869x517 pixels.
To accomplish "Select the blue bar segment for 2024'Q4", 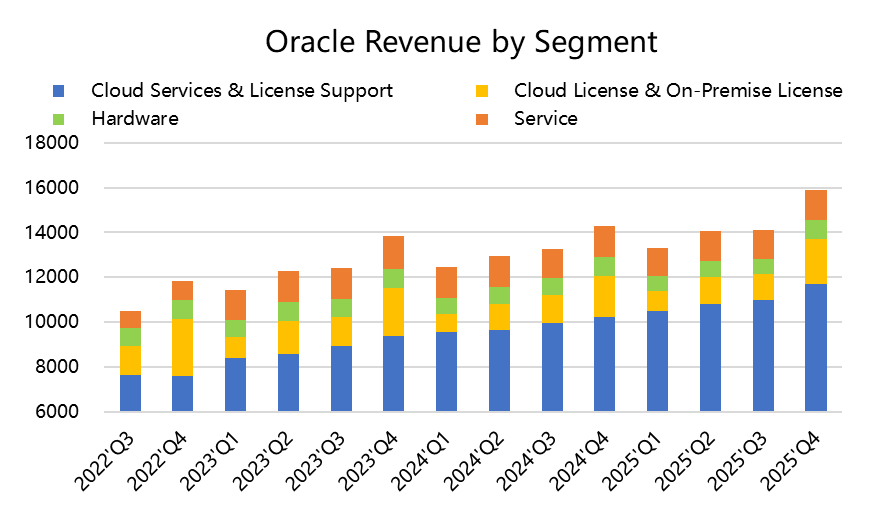I will click(605, 364).
